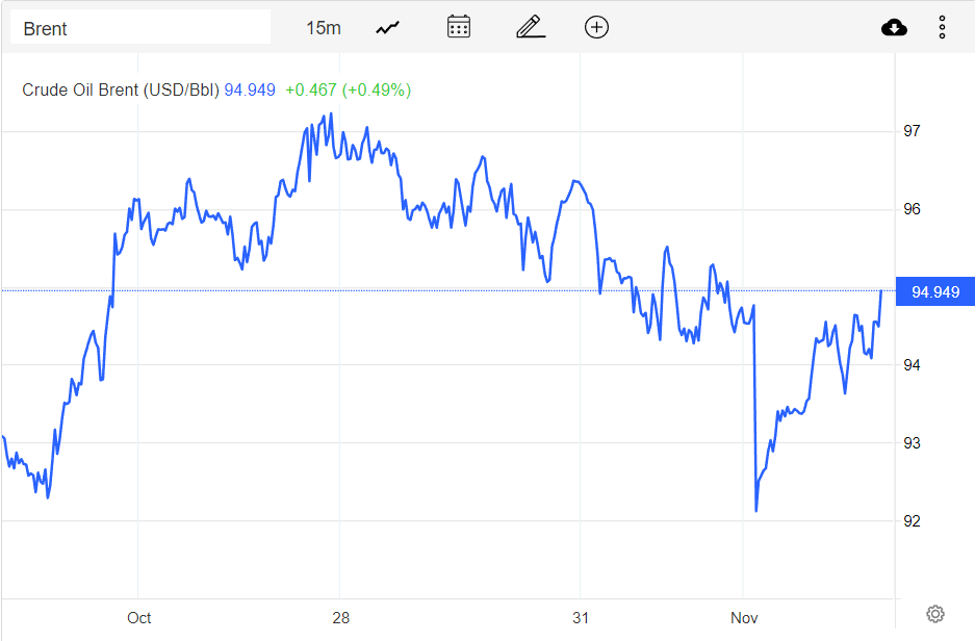Open the settings gear icon

[x=935, y=613]
